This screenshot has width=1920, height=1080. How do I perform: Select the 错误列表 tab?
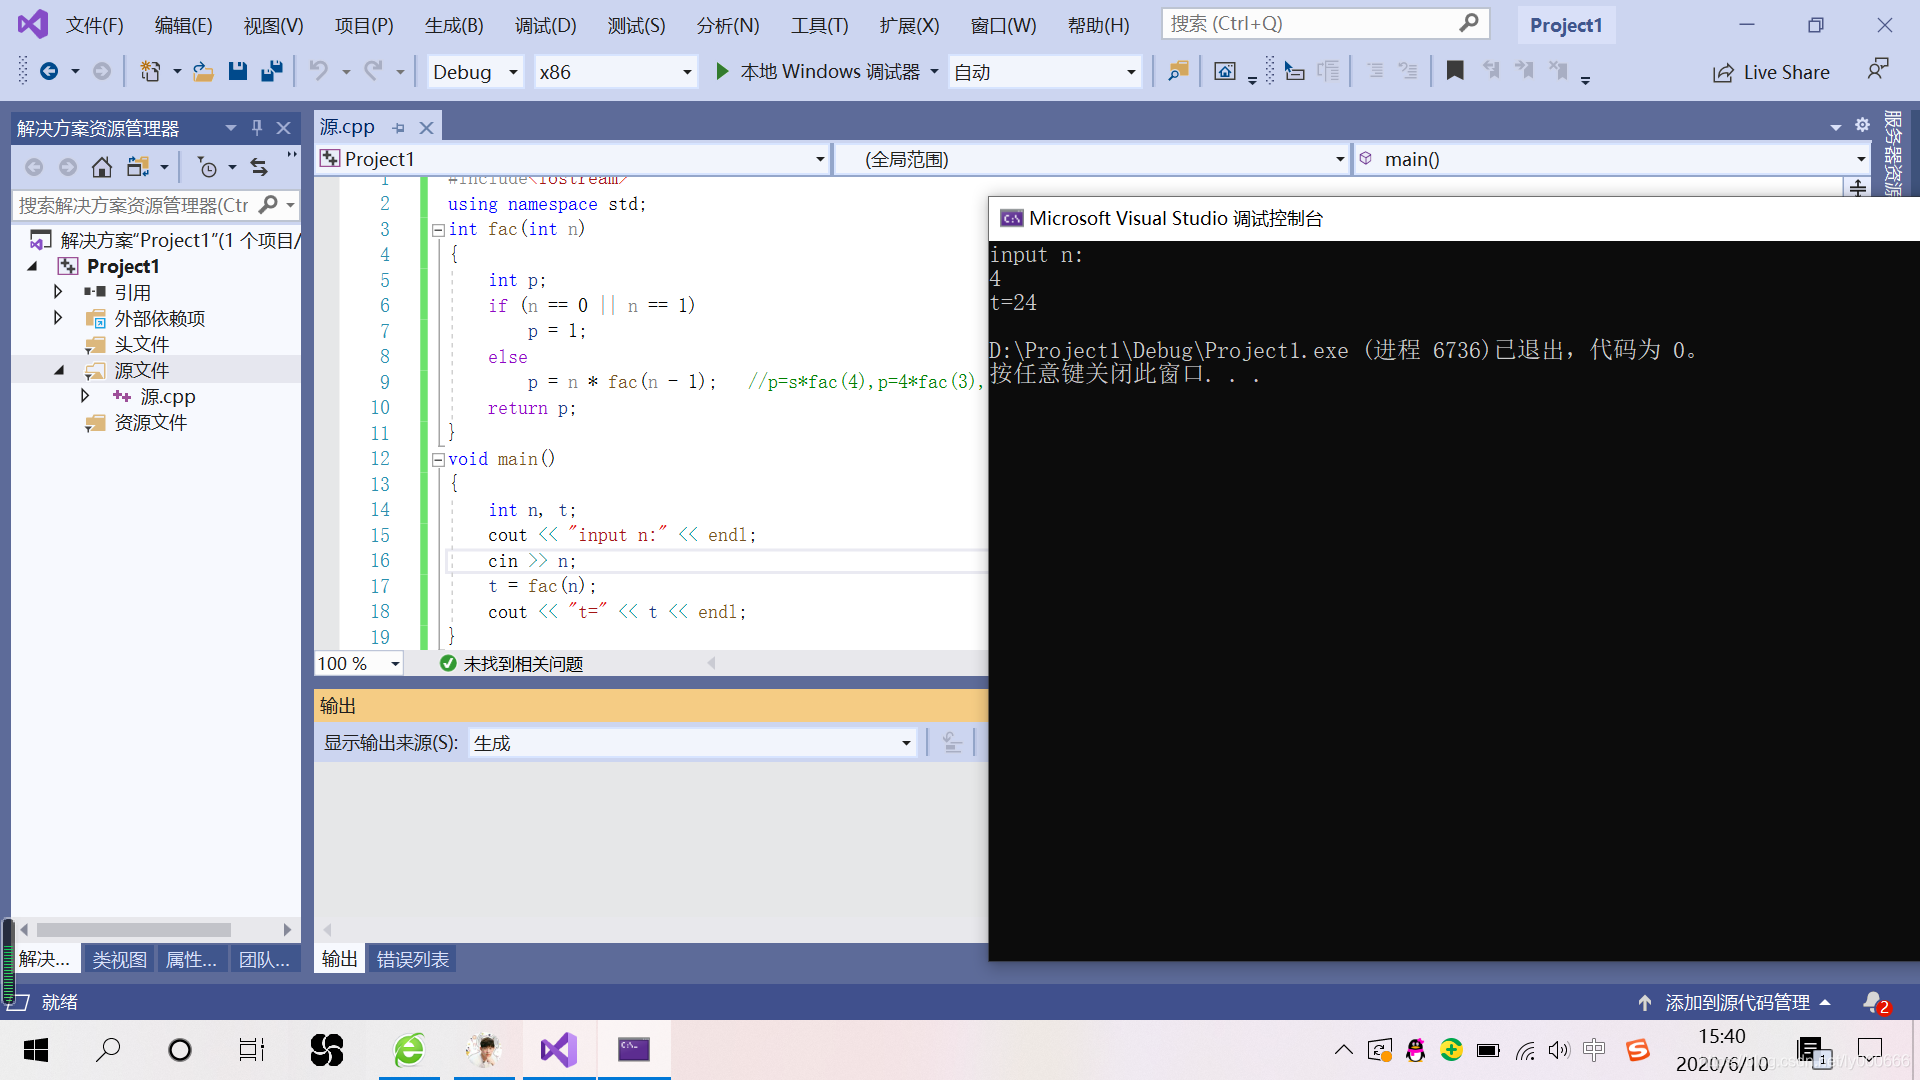click(x=411, y=959)
